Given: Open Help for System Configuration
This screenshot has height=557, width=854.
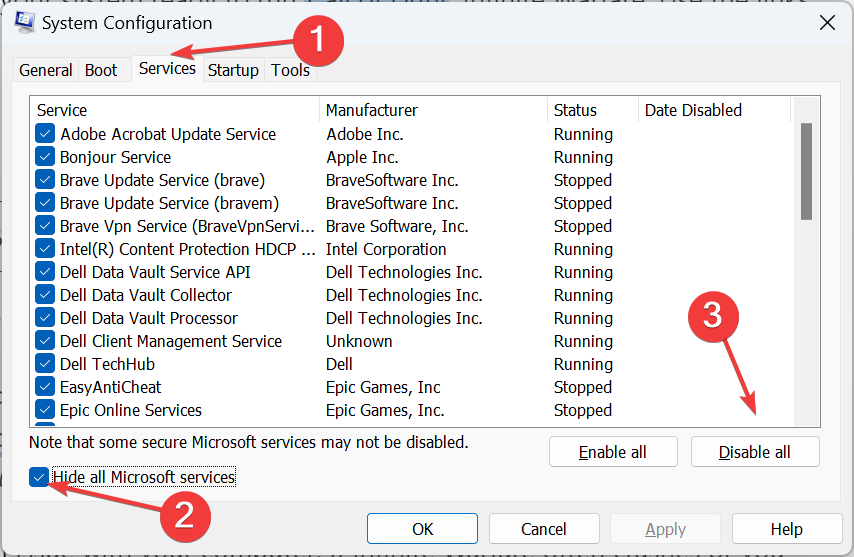Looking at the screenshot, I should [x=787, y=529].
